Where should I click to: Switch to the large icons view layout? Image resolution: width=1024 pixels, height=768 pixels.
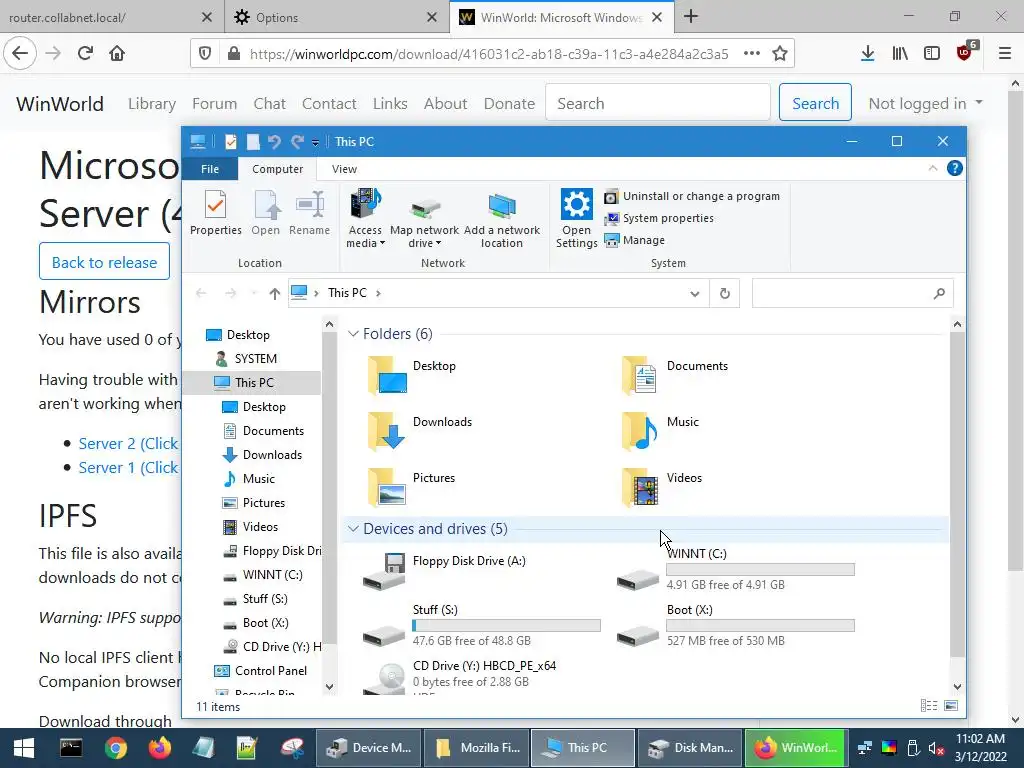point(951,706)
